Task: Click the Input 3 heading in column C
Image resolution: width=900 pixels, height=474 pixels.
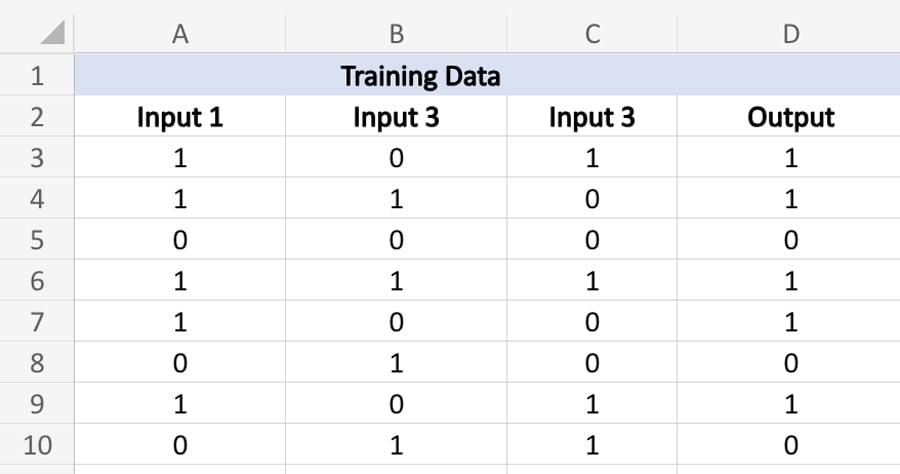Action: [592, 117]
